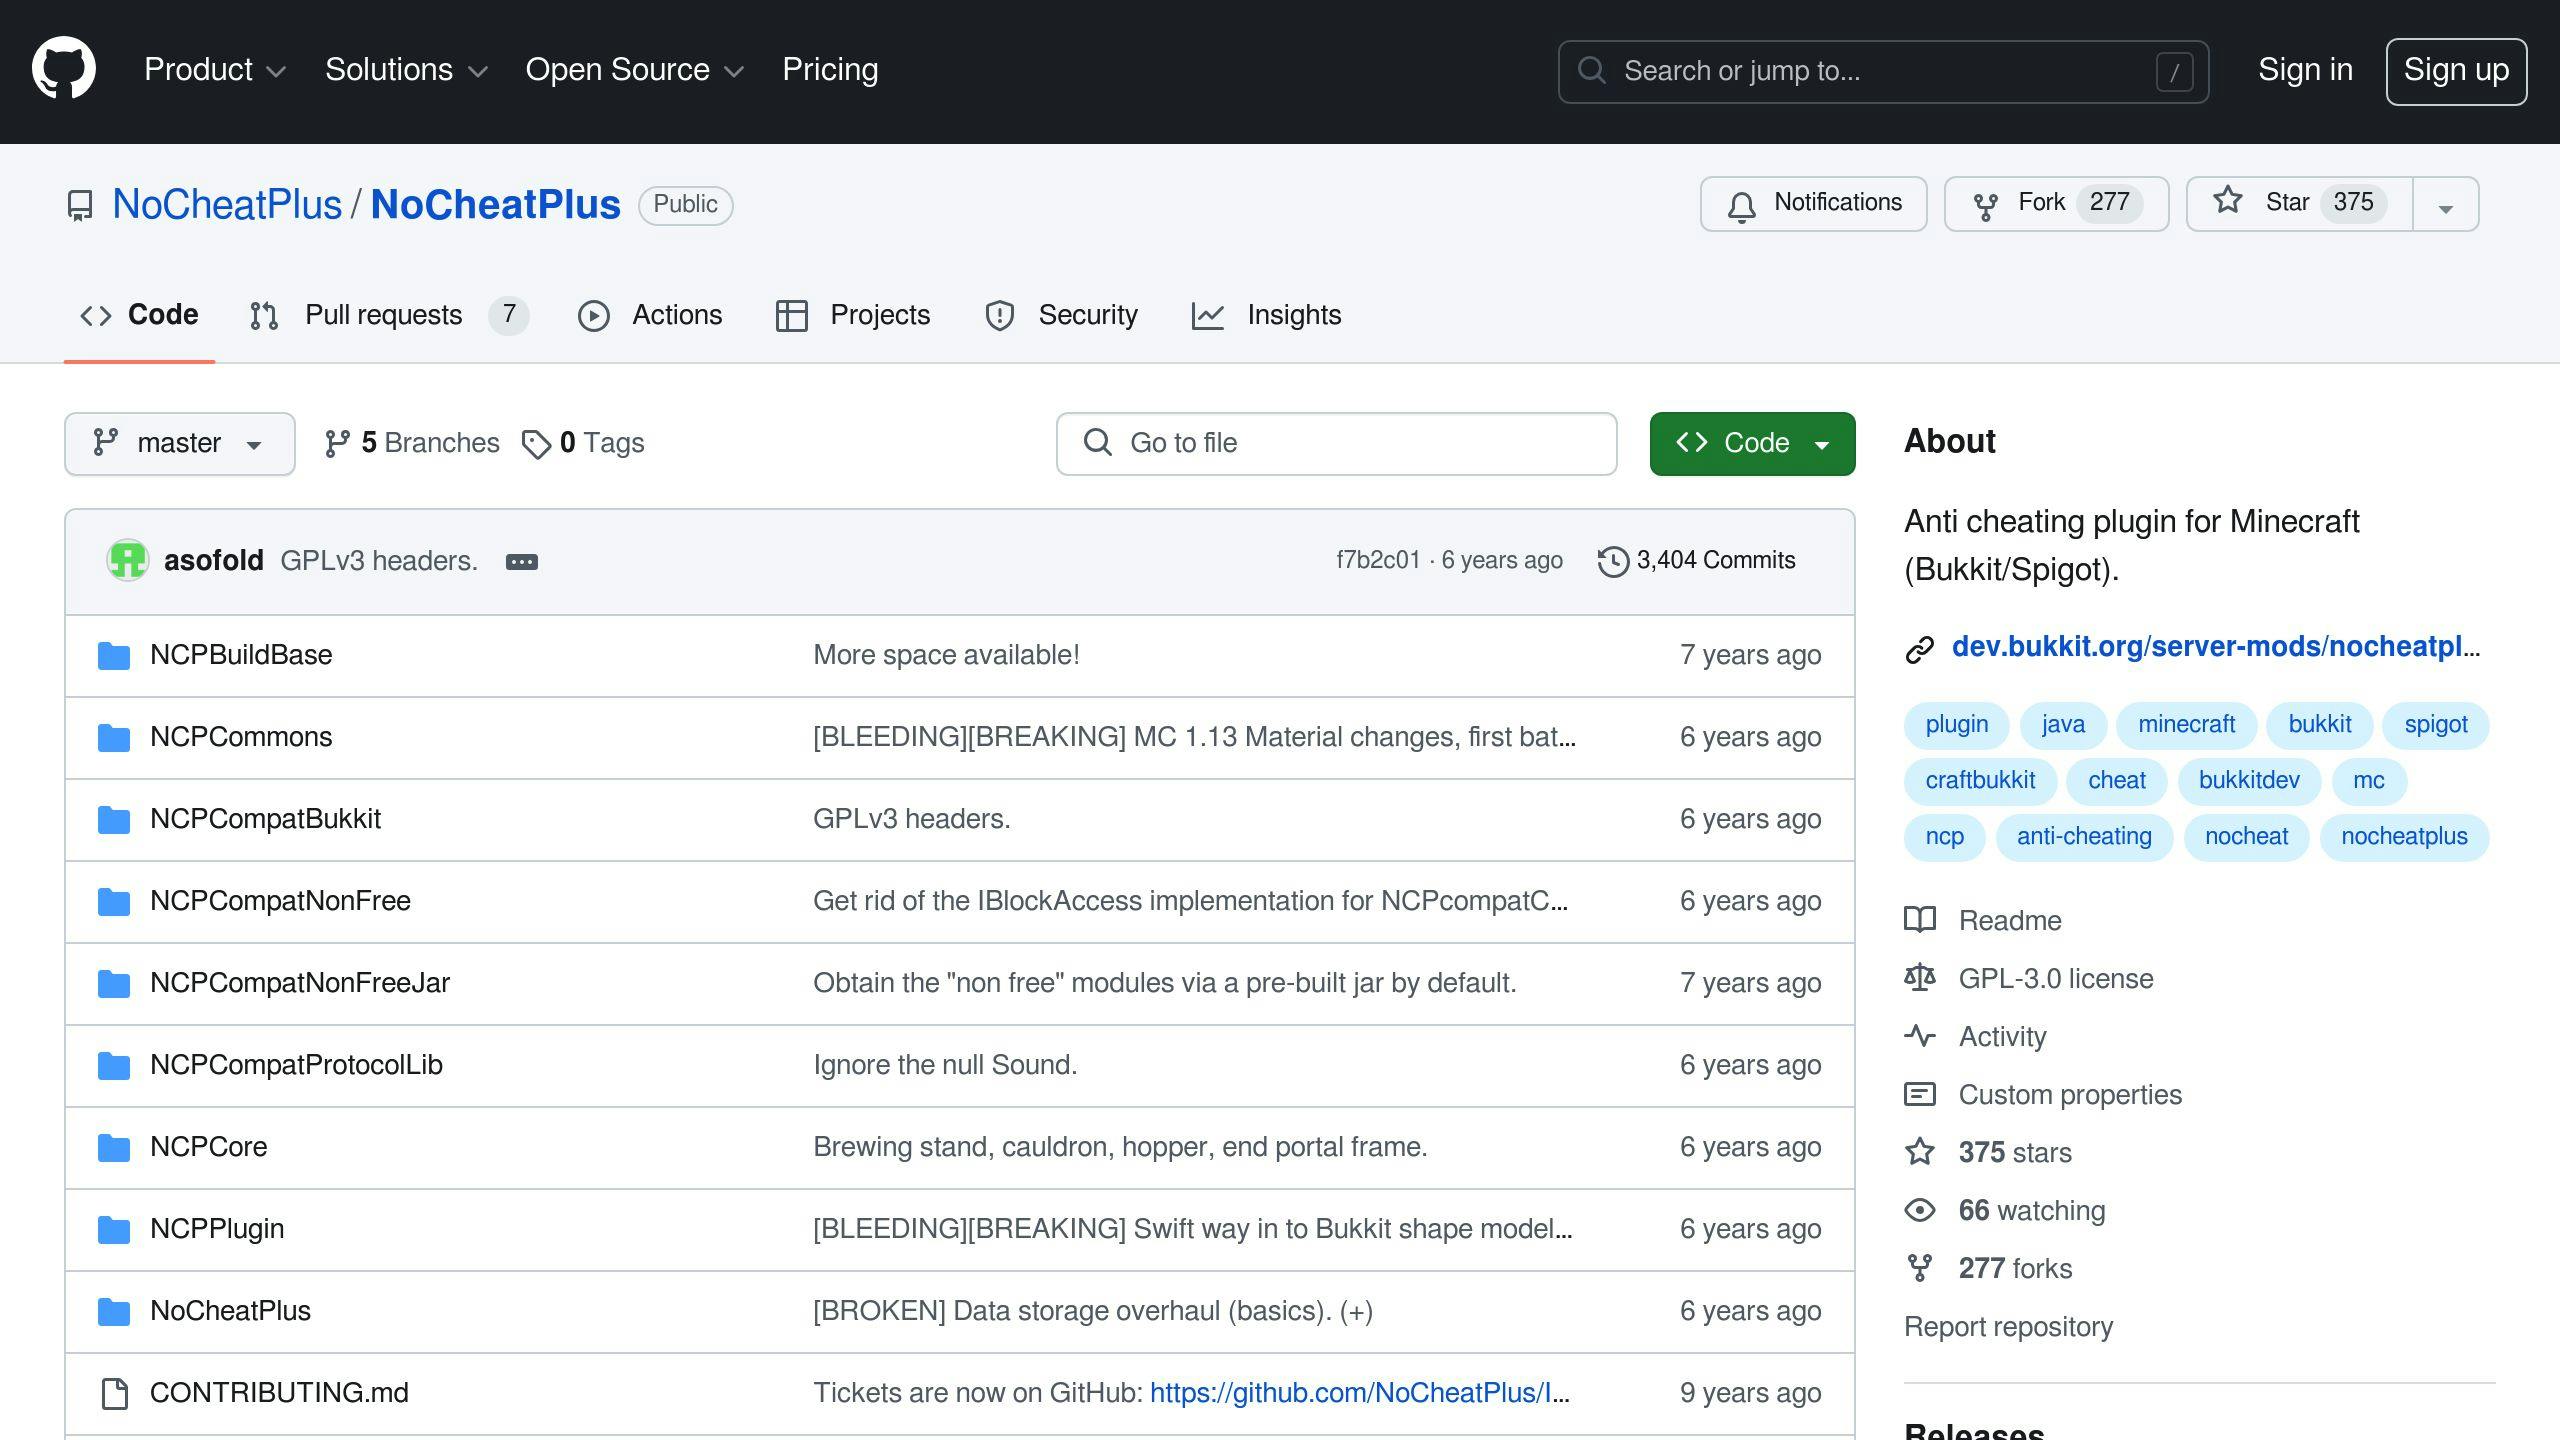Click Report repository
Viewport: 2560px width, 1440px height.
(2008, 1327)
